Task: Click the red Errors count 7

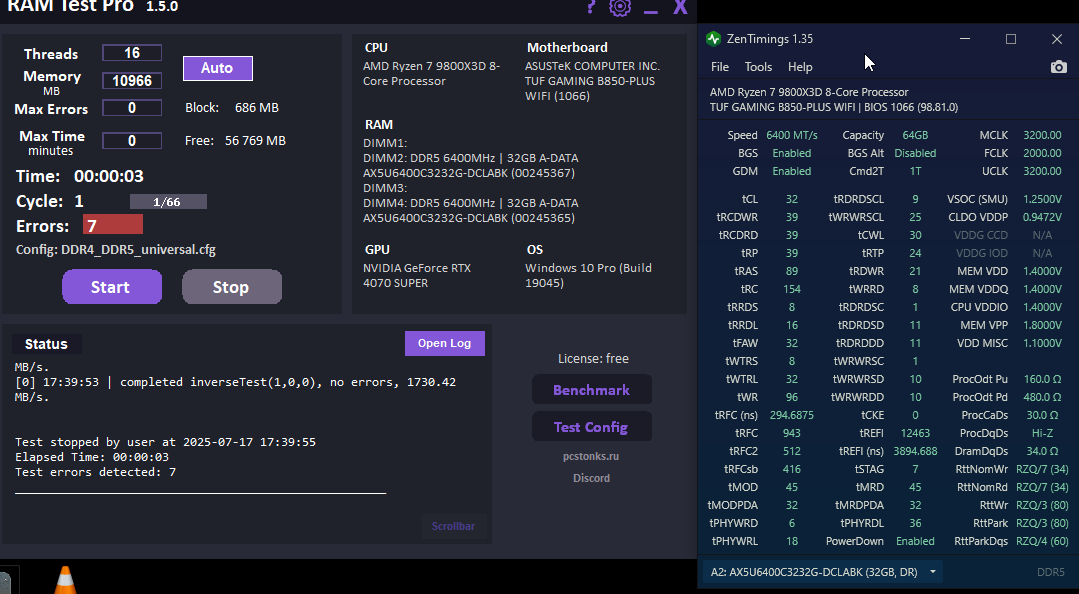Action: coord(113,225)
